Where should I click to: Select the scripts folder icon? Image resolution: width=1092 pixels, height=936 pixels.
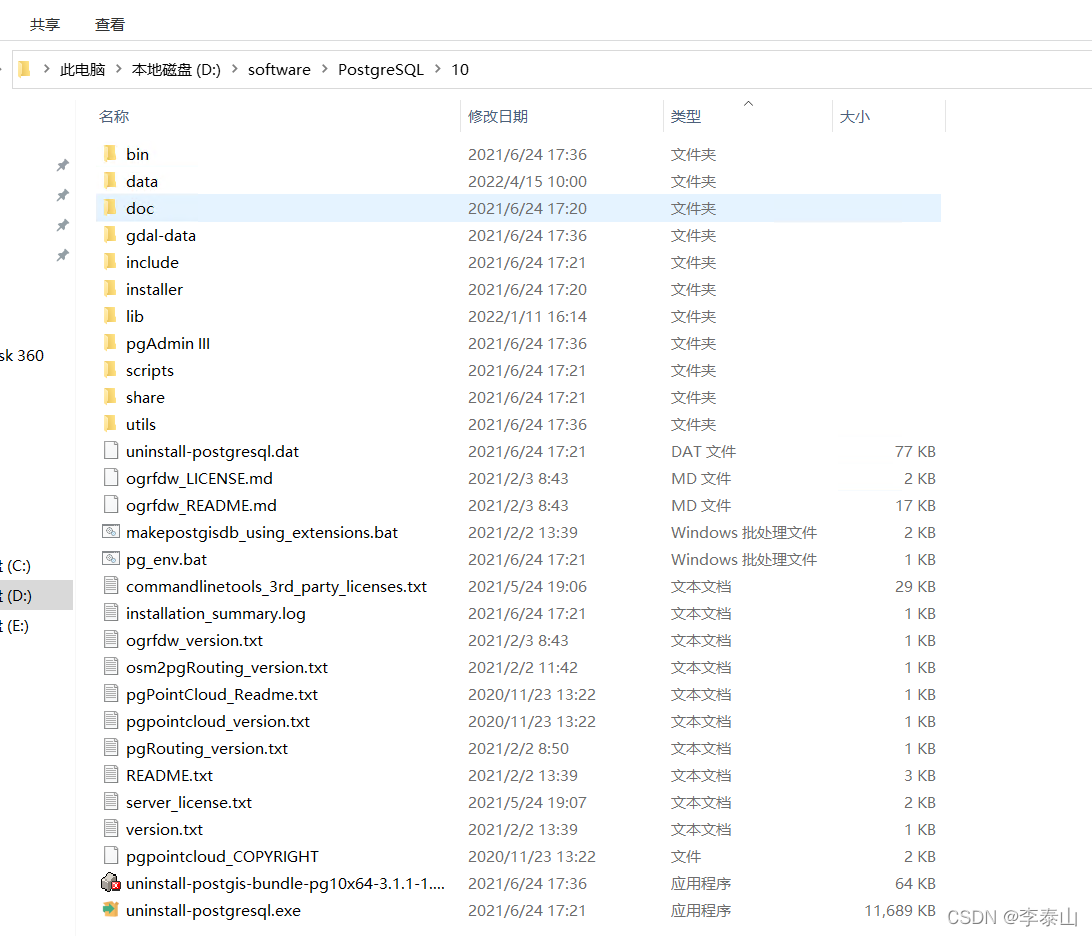[x=110, y=370]
